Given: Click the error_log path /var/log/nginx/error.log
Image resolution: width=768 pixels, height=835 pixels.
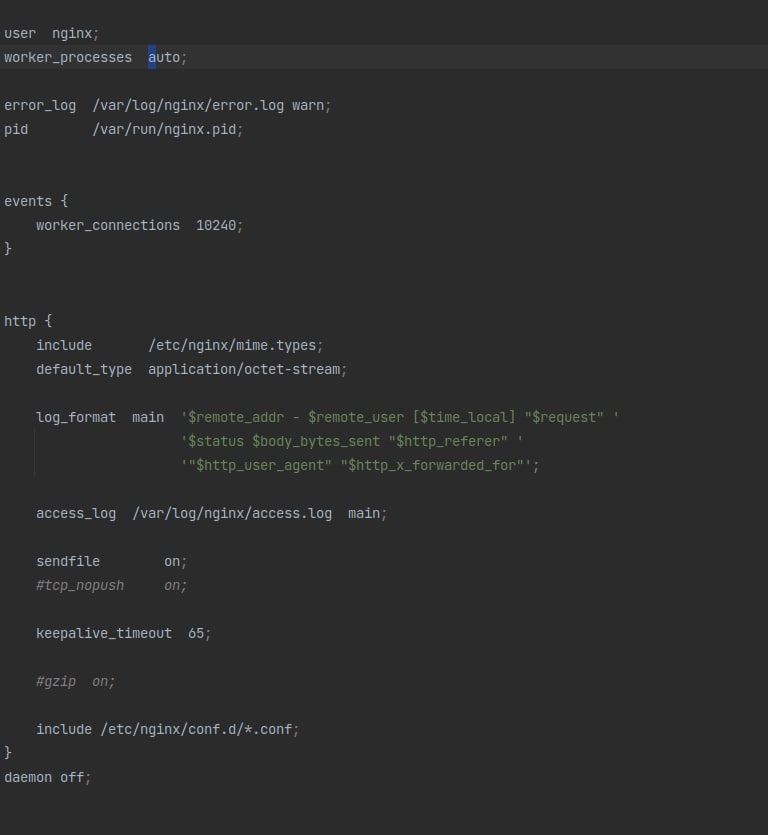Looking at the screenshot, I should pyautogui.click(x=188, y=105).
